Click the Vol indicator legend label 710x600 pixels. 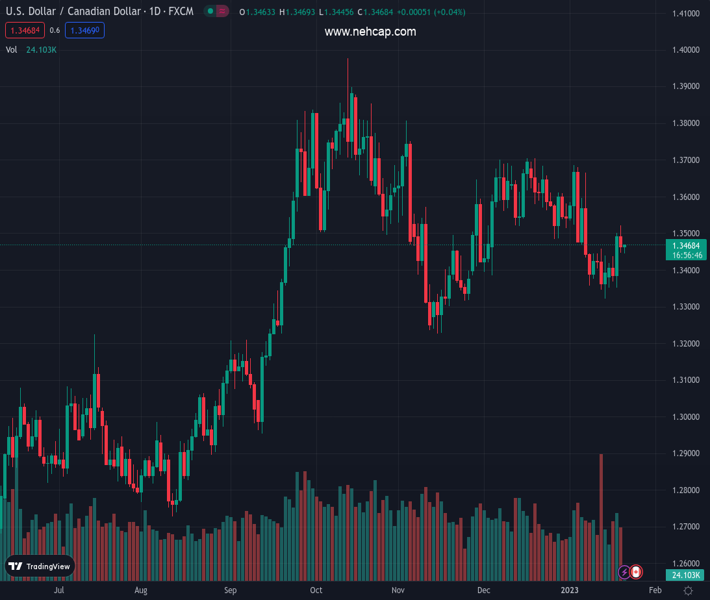tap(12, 49)
